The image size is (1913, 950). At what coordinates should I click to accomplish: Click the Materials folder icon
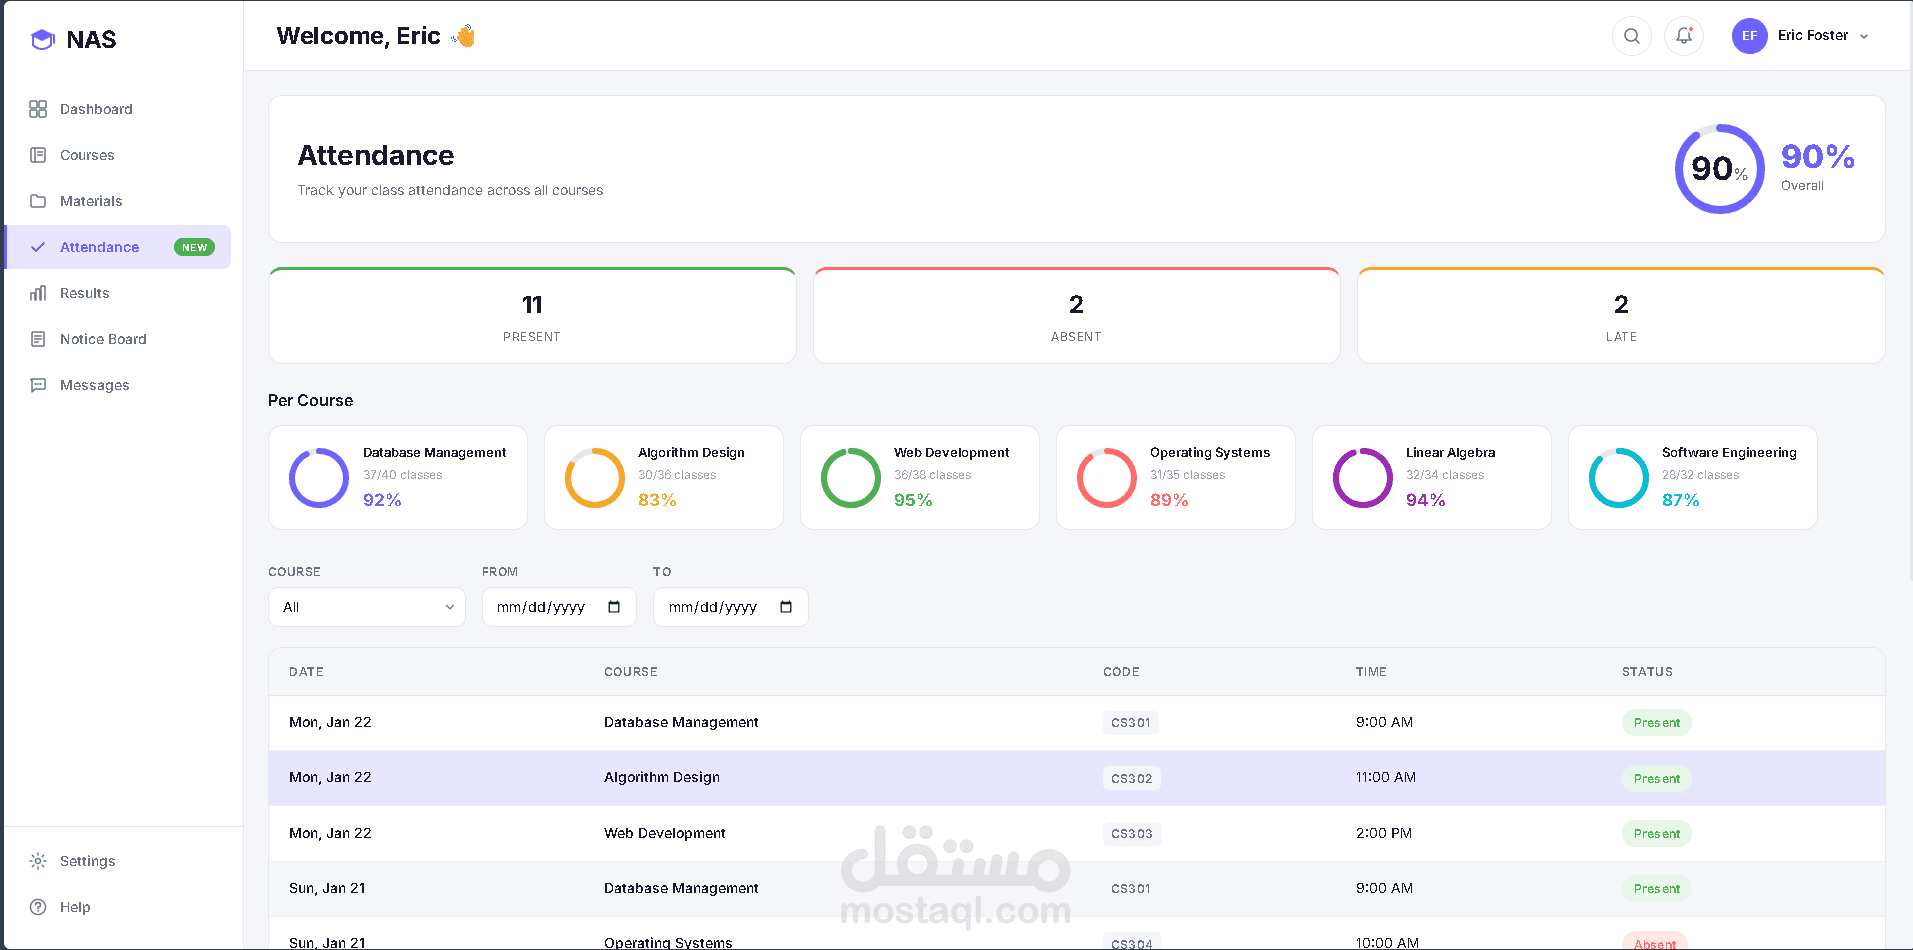(38, 201)
